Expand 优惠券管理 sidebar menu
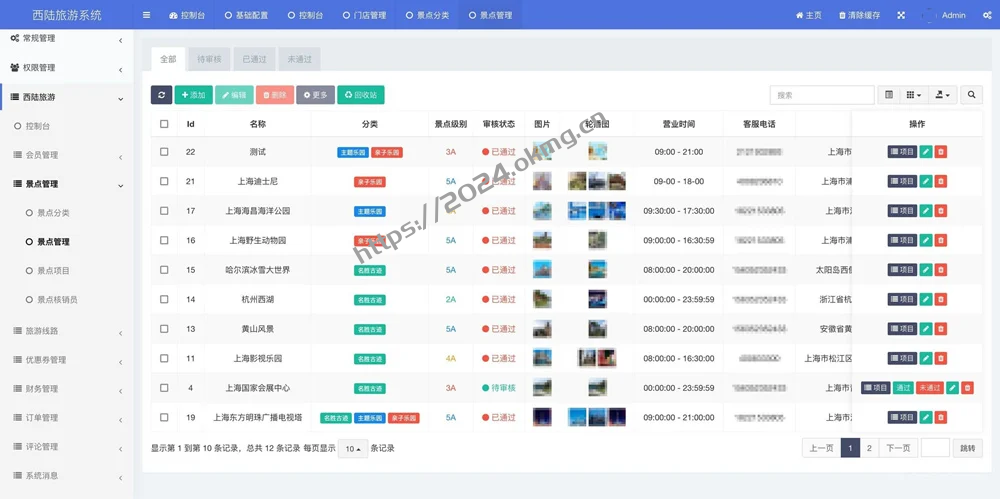The height and width of the screenshot is (499, 1000). [66, 360]
